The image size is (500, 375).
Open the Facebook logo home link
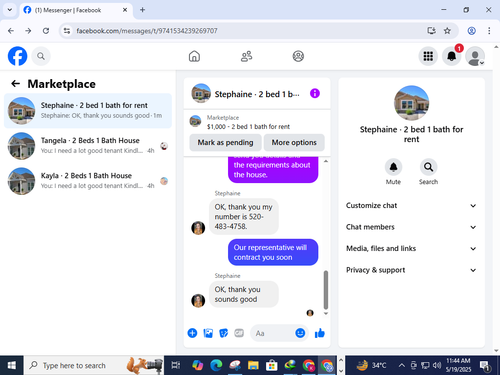[x=17, y=56]
